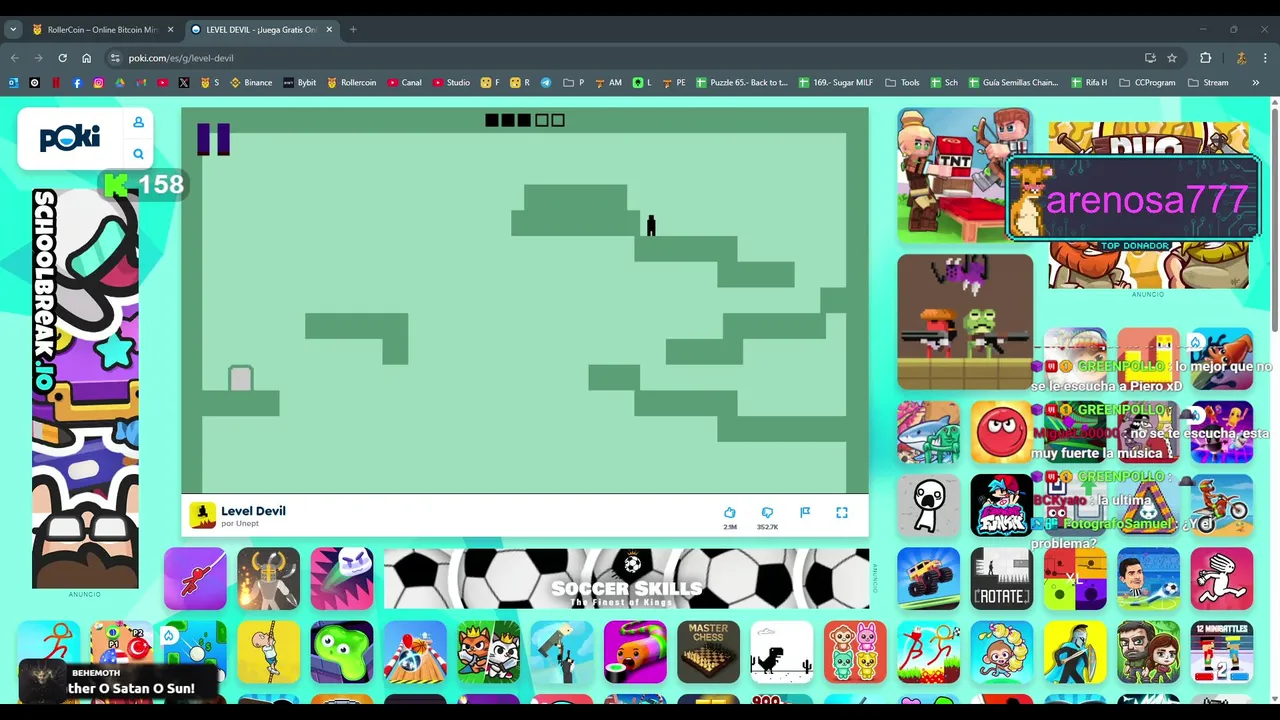This screenshot has height=720, width=1280.
Task: Open the Telegram bookmark icon
Action: 546,83
